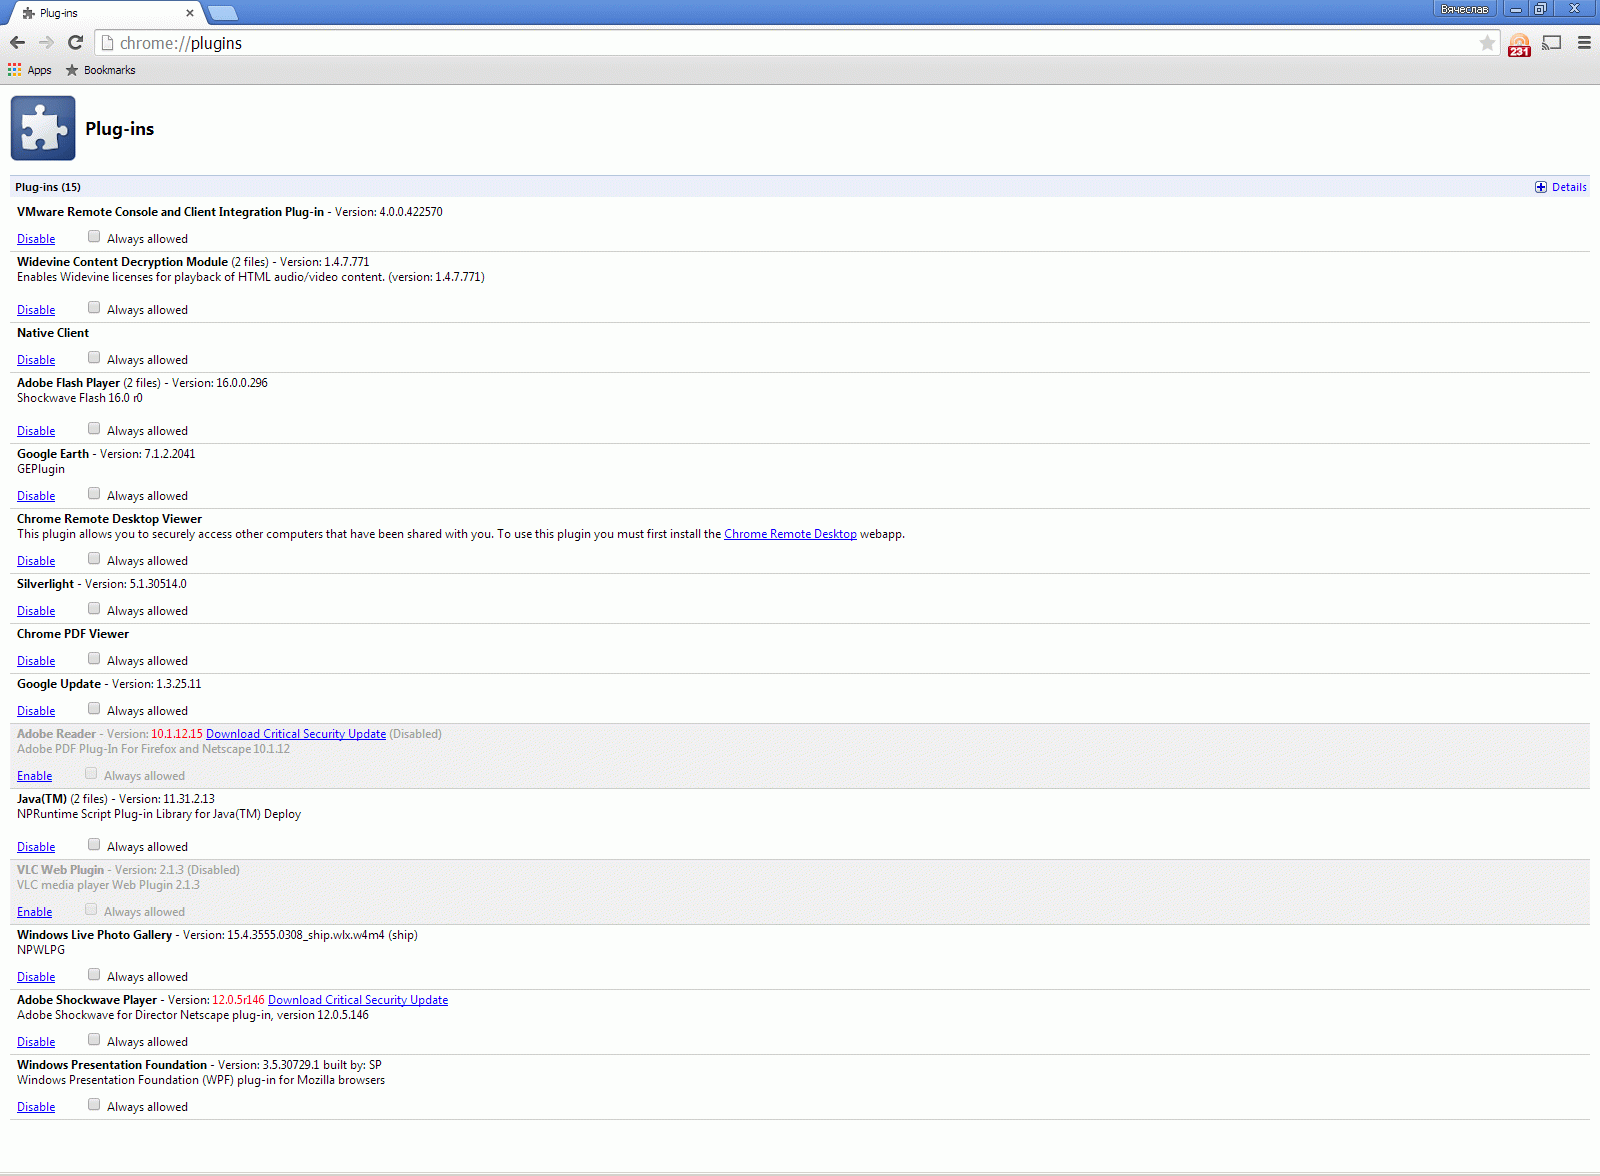Check Always allowed for VMware Remote Console
The width and height of the screenshot is (1600, 1176).
[x=94, y=237]
